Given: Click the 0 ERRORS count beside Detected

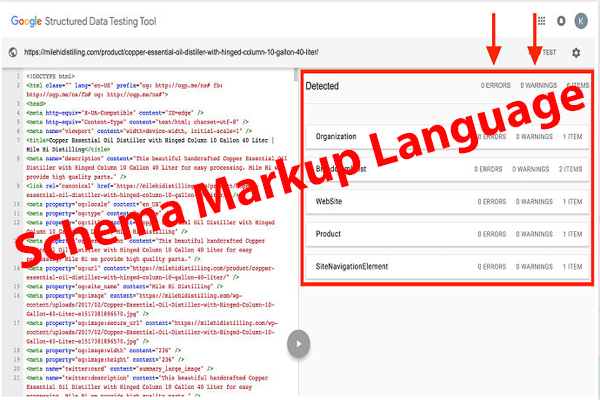Looking at the screenshot, I should click(x=496, y=85).
